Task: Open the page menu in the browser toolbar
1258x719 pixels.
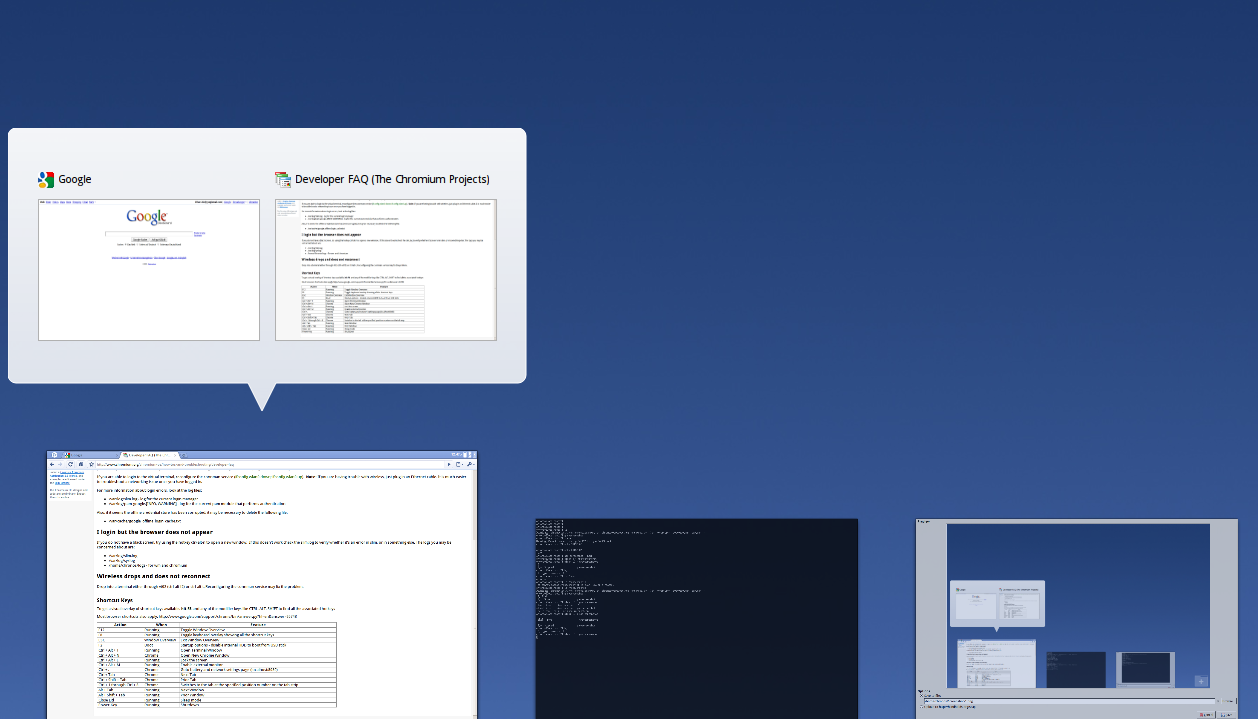Action: coord(459,464)
